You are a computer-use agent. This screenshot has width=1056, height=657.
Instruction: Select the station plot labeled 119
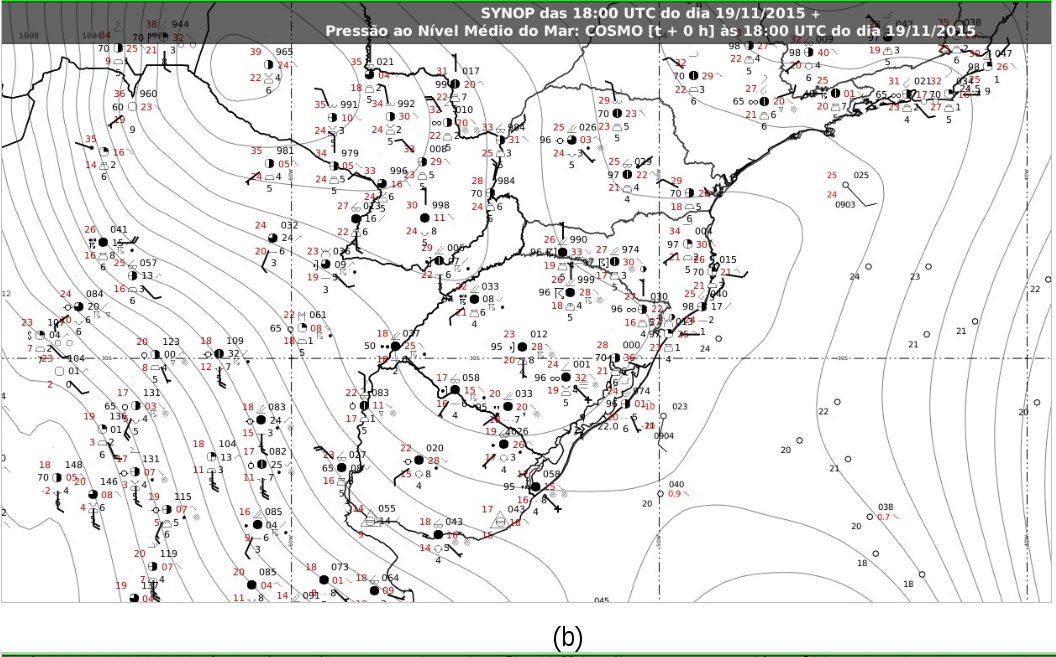pyautogui.click(x=152, y=566)
